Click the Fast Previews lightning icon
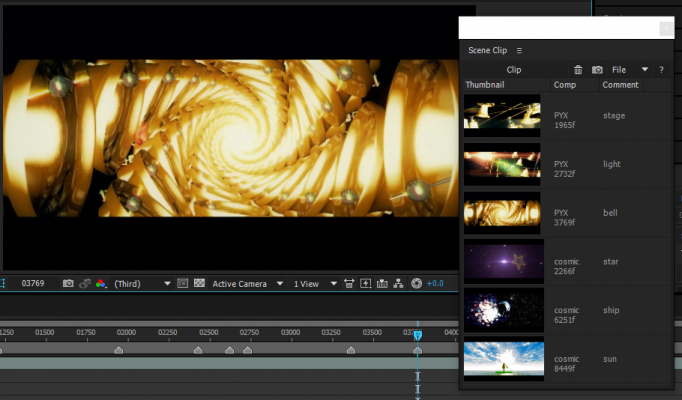The image size is (682, 400). [367, 284]
